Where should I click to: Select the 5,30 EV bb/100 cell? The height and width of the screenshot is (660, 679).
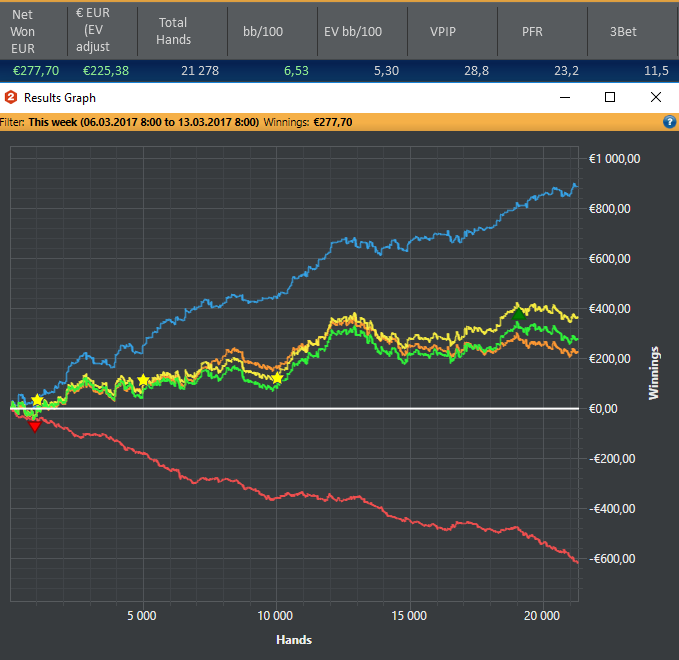pyautogui.click(x=386, y=71)
